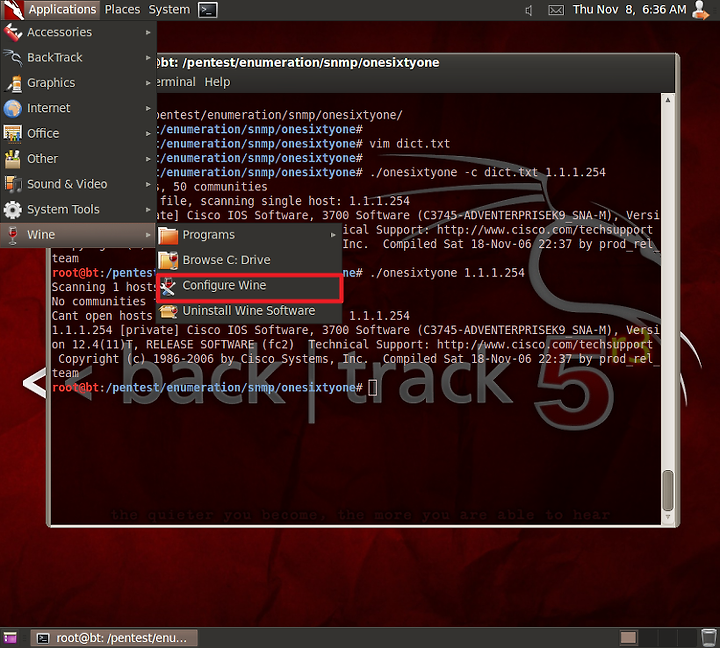Expand Graphics submenu arrow

[148, 83]
